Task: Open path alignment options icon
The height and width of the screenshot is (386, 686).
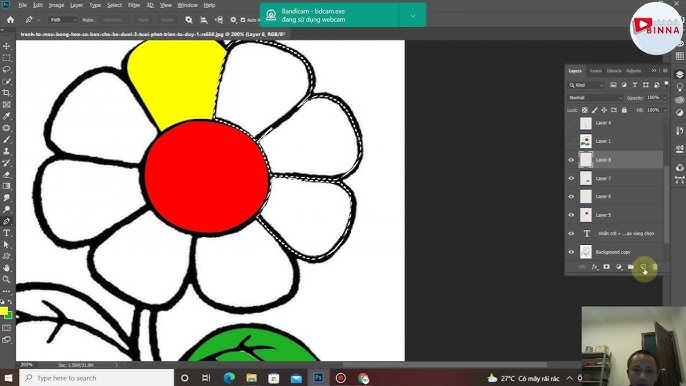Action: pyautogui.click(x=204, y=20)
